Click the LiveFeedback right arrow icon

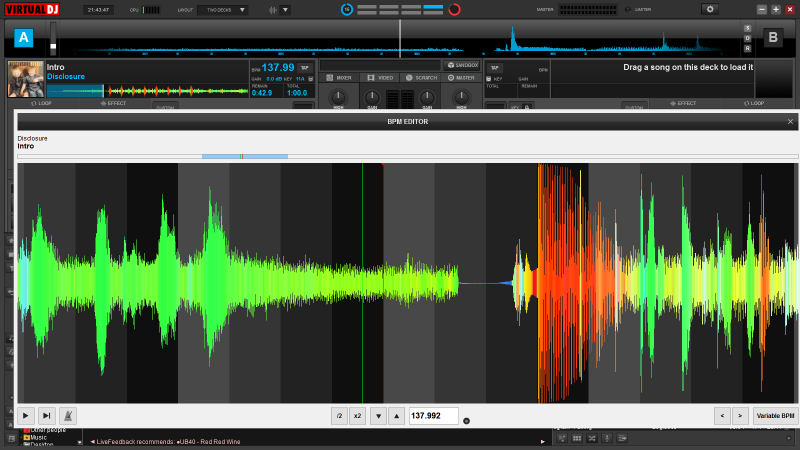(543, 442)
